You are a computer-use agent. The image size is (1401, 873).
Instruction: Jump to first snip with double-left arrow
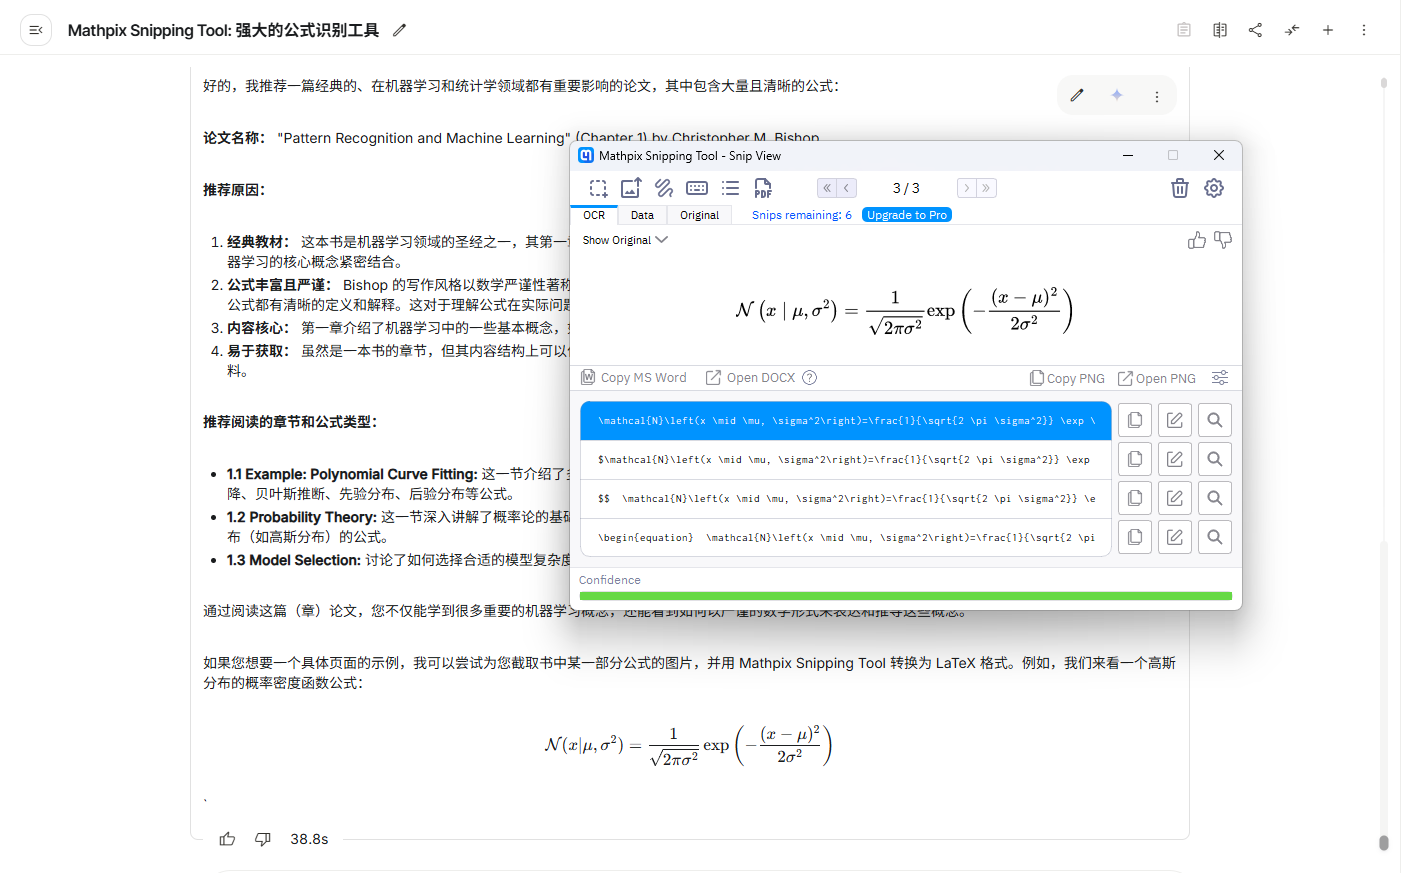(827, 188)
